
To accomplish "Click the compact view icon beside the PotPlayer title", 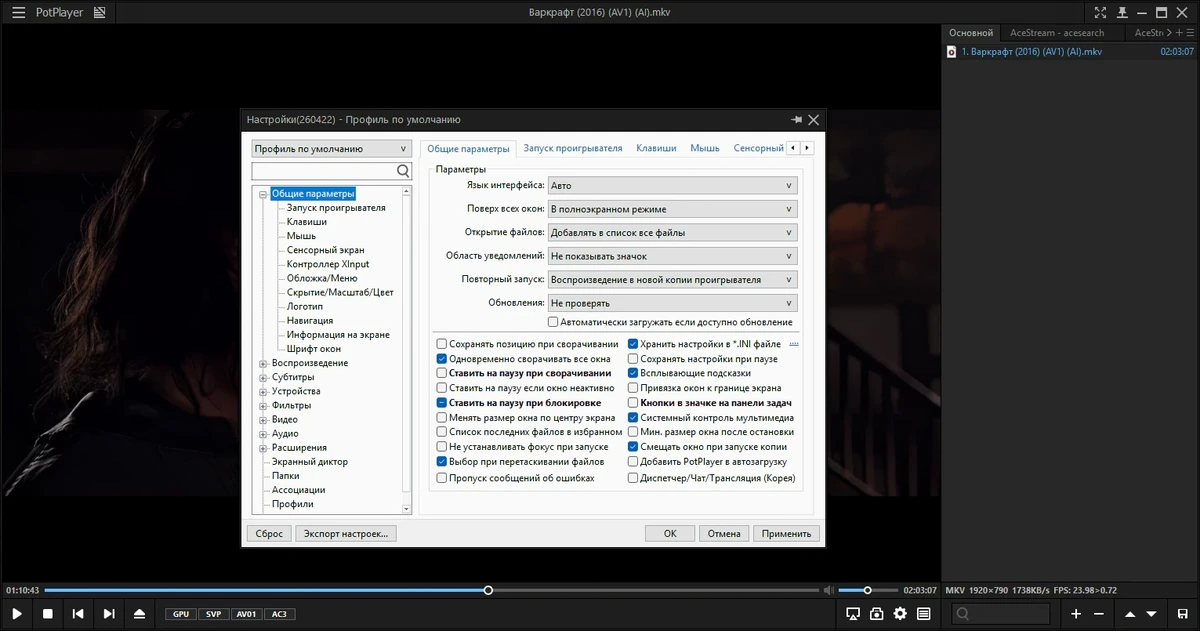I will (x=99, y=13).
